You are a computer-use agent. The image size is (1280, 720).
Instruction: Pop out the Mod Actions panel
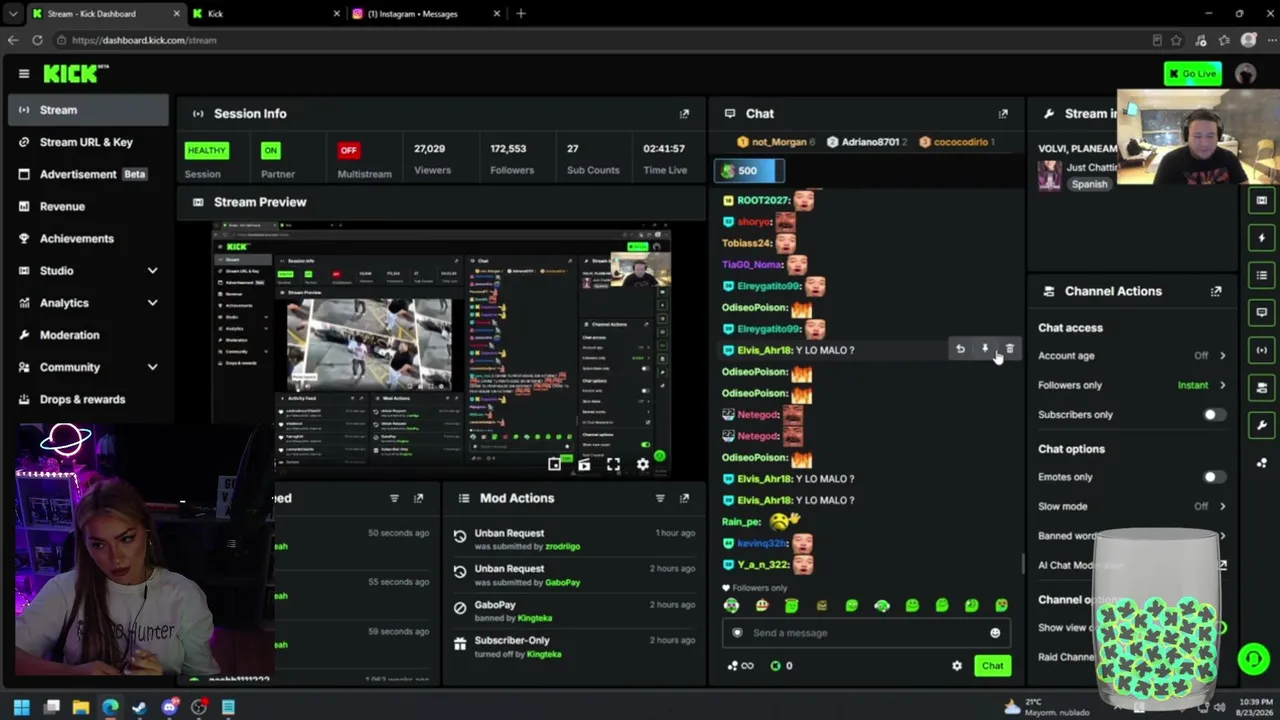coord(684,498)
